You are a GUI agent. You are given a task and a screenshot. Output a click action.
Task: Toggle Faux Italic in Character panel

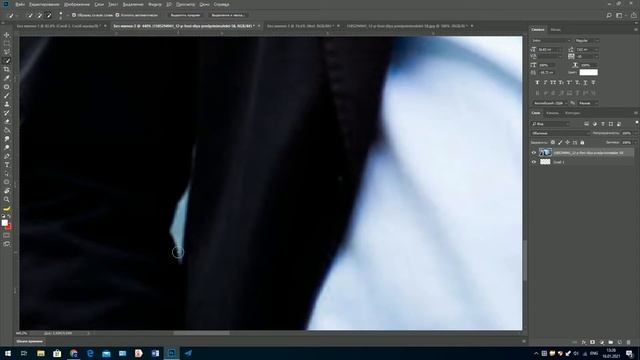pos(545,82)
